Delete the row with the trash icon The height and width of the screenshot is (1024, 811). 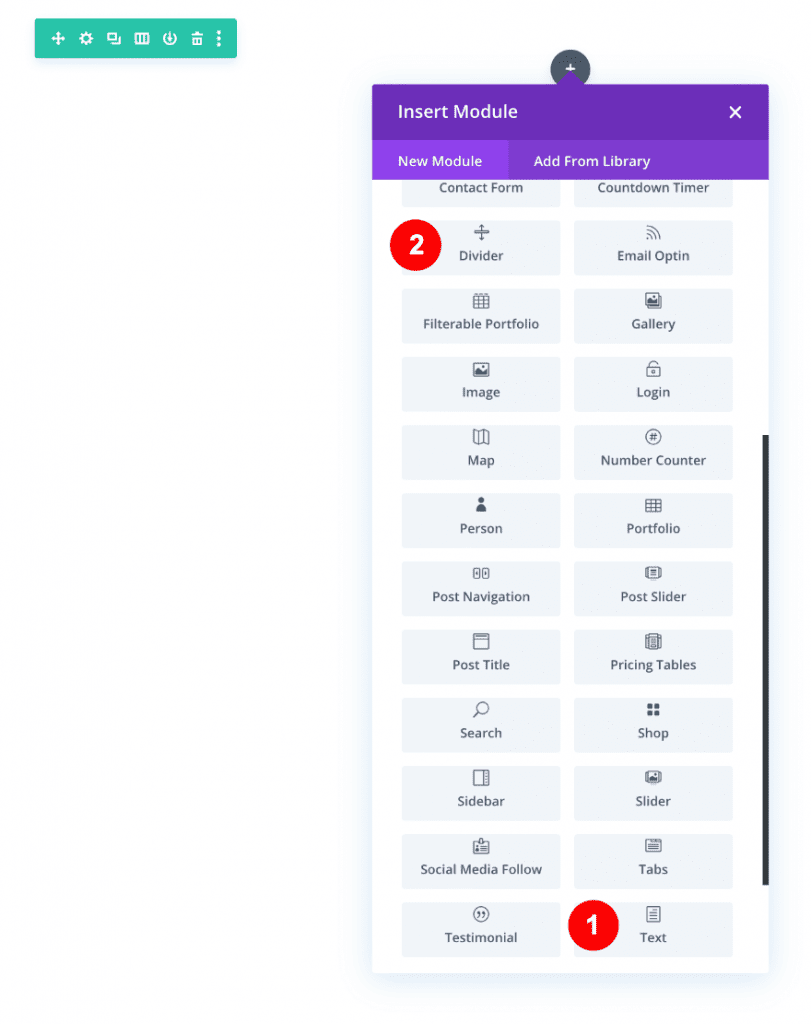197,38
